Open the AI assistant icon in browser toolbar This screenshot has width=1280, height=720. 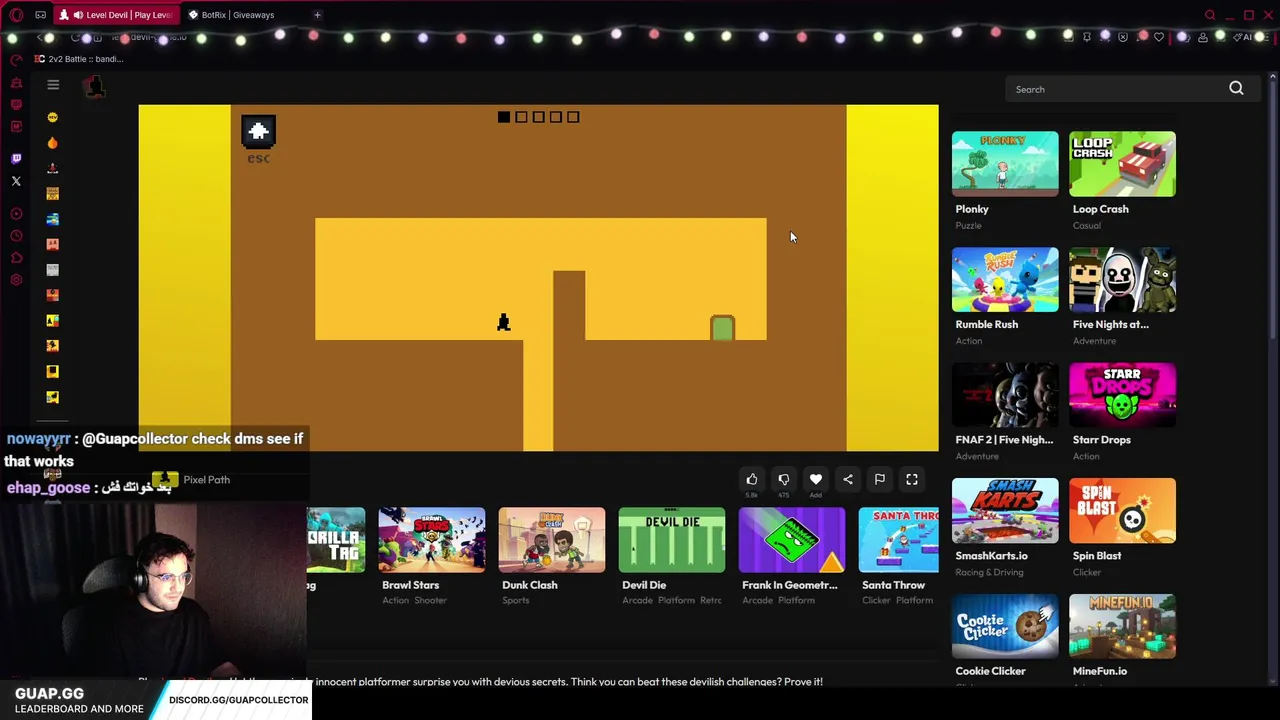click(1245, 37)
